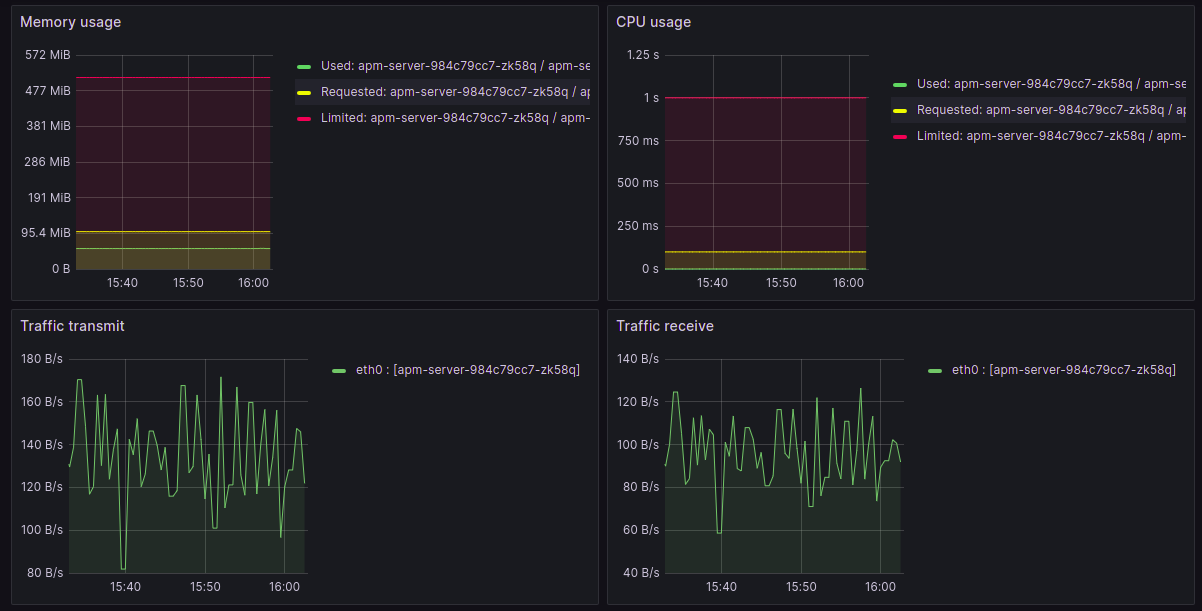Open the CPU usage panel title menu
Screen dimensions: 1202x611
pyautogui.click(x=653, y=22)
